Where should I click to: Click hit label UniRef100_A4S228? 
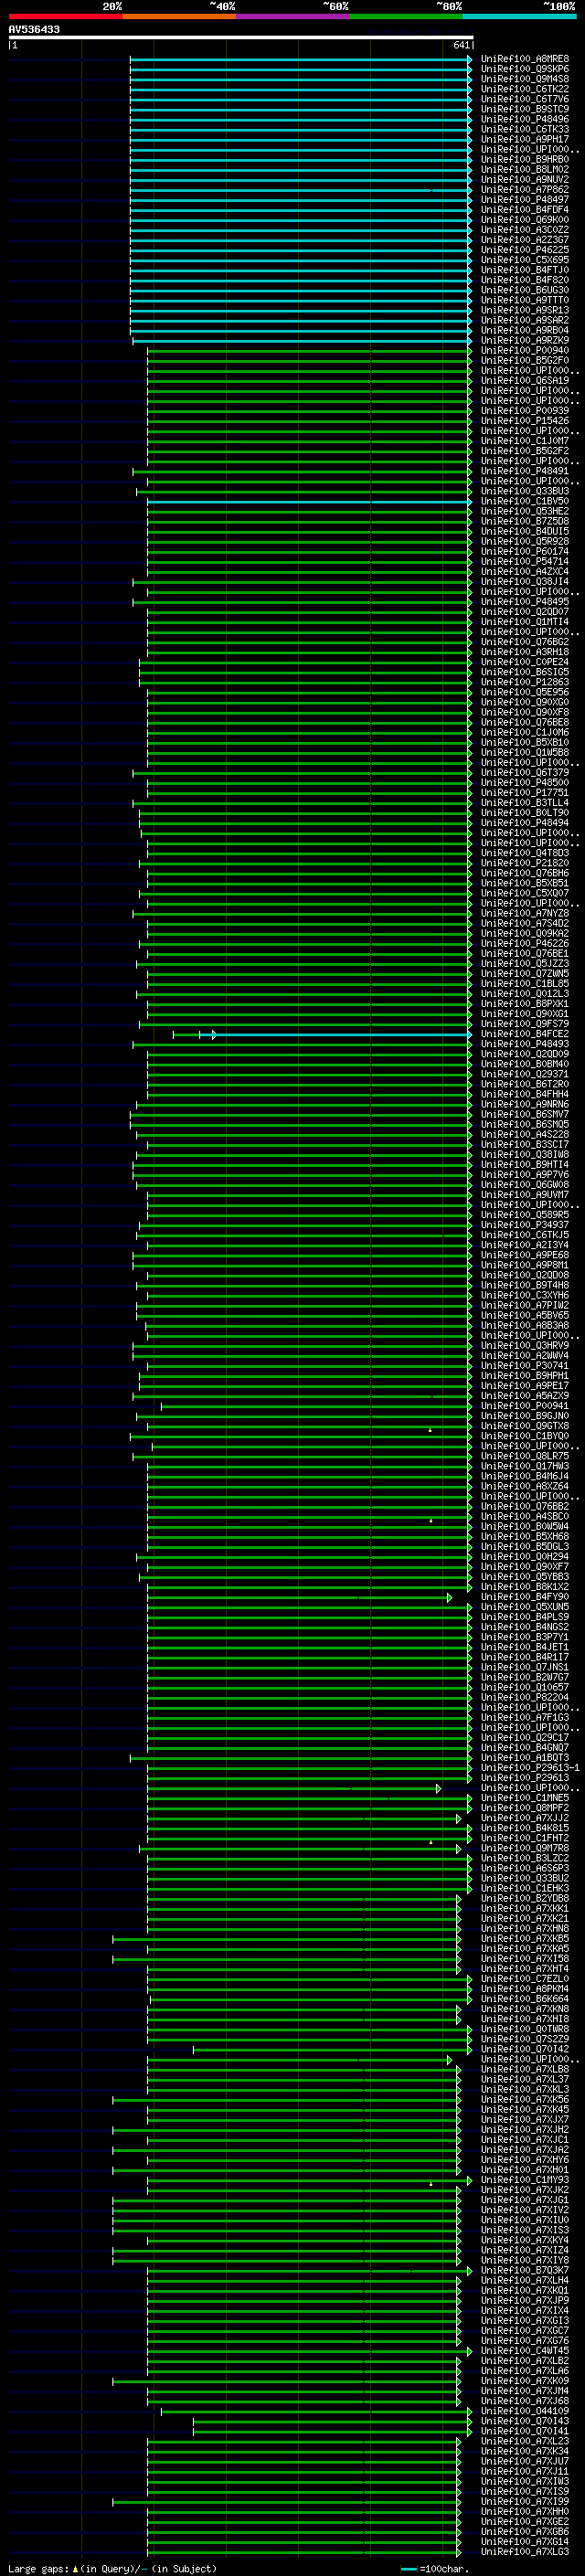[x=525, y=1134]
